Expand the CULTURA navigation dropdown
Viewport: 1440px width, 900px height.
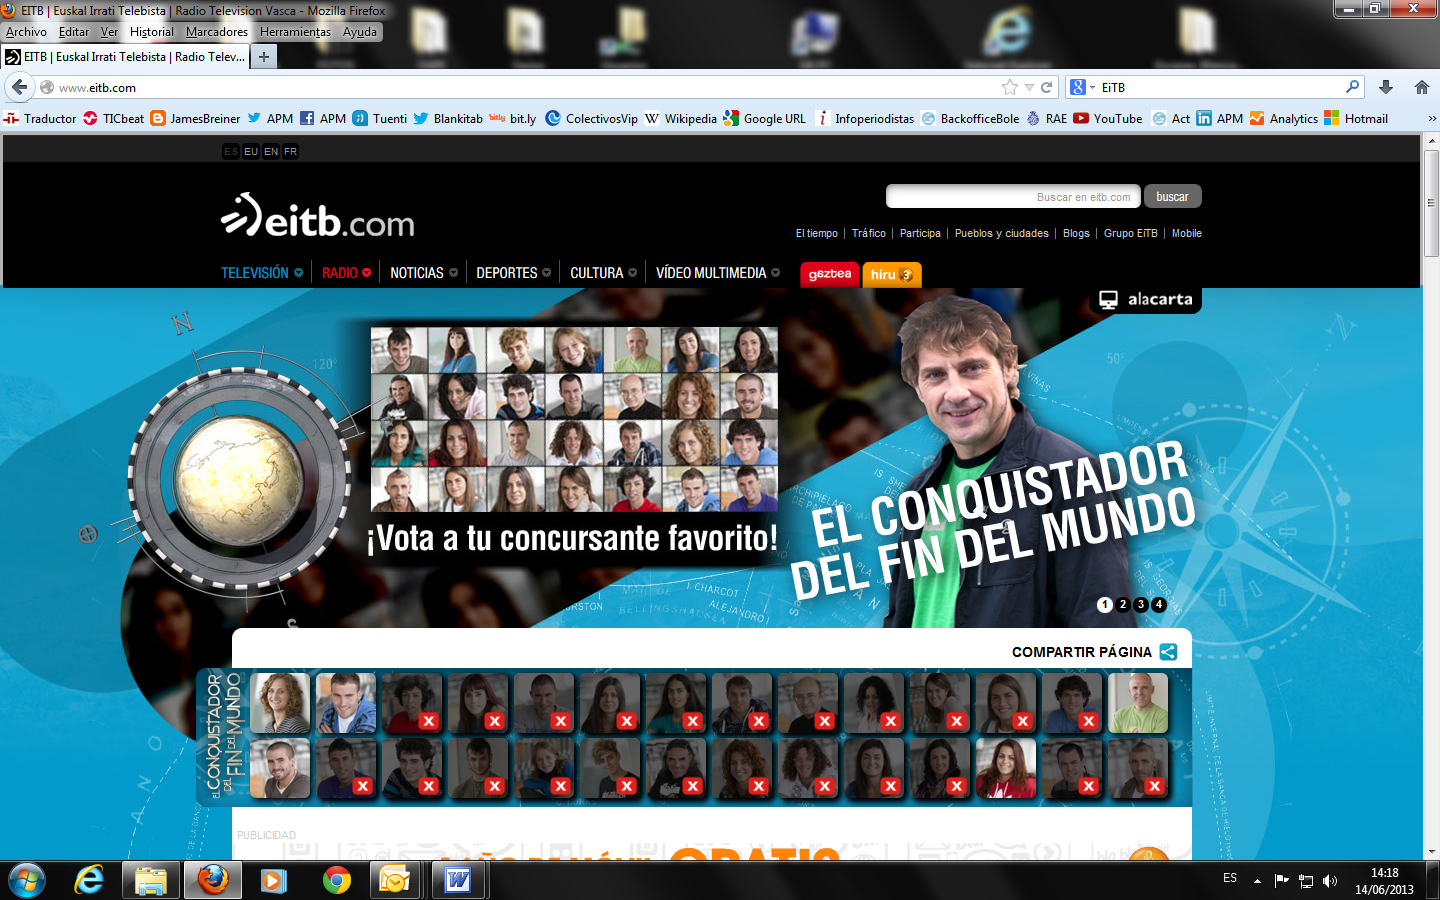tap(633, 273)
